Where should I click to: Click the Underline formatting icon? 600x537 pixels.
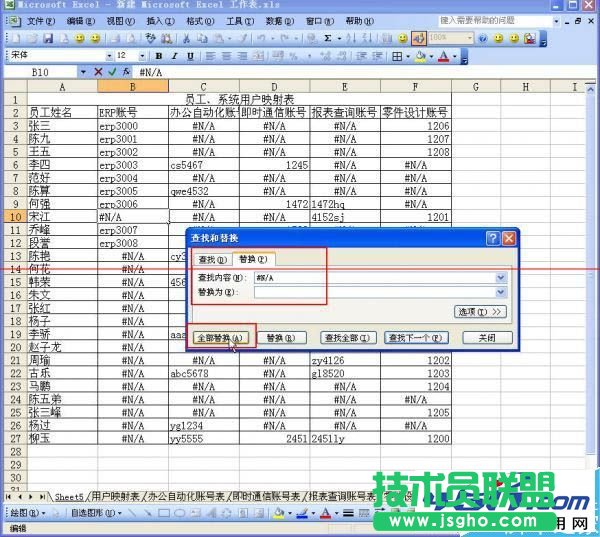189,56
